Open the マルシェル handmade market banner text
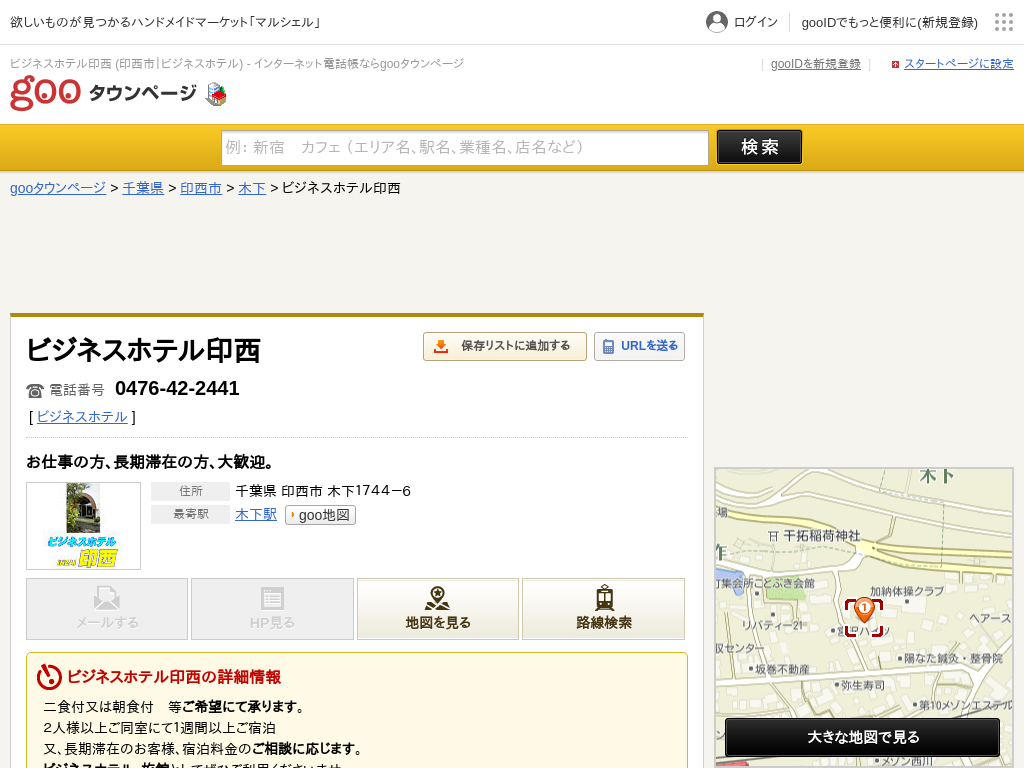The width and height of the screenshot is (1024, 768). click(167, 22)
